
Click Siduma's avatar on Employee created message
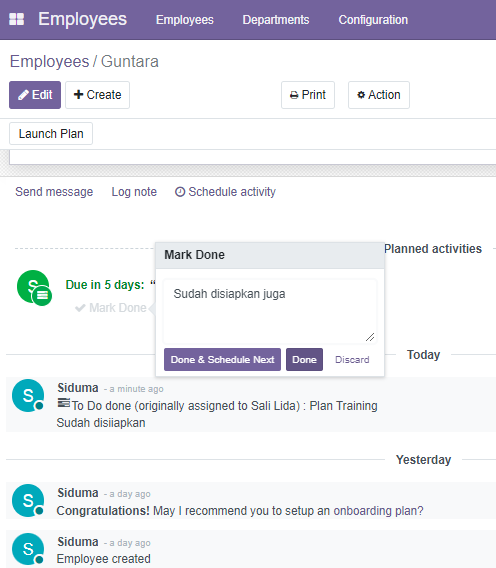(x=28, y=549)
